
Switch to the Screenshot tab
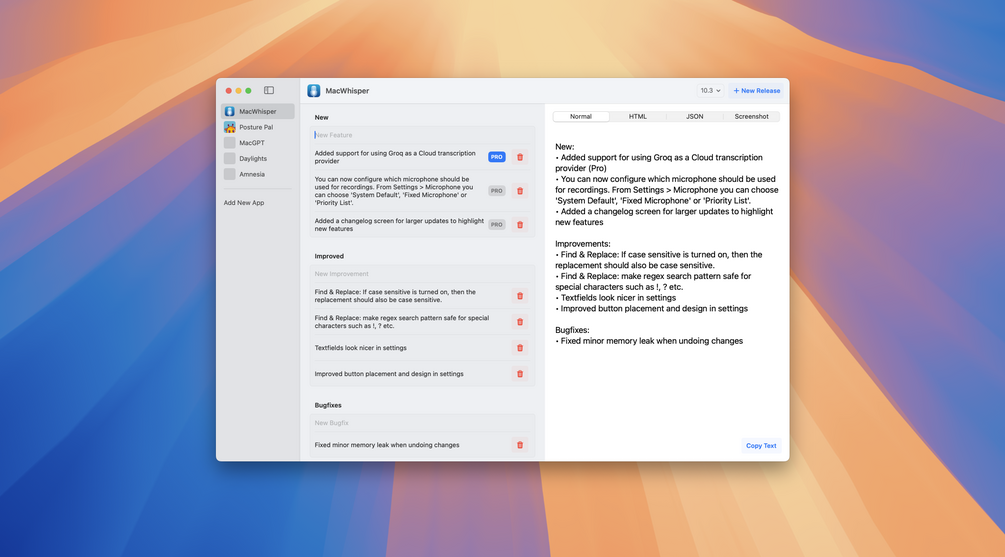[x=751, y=117]
